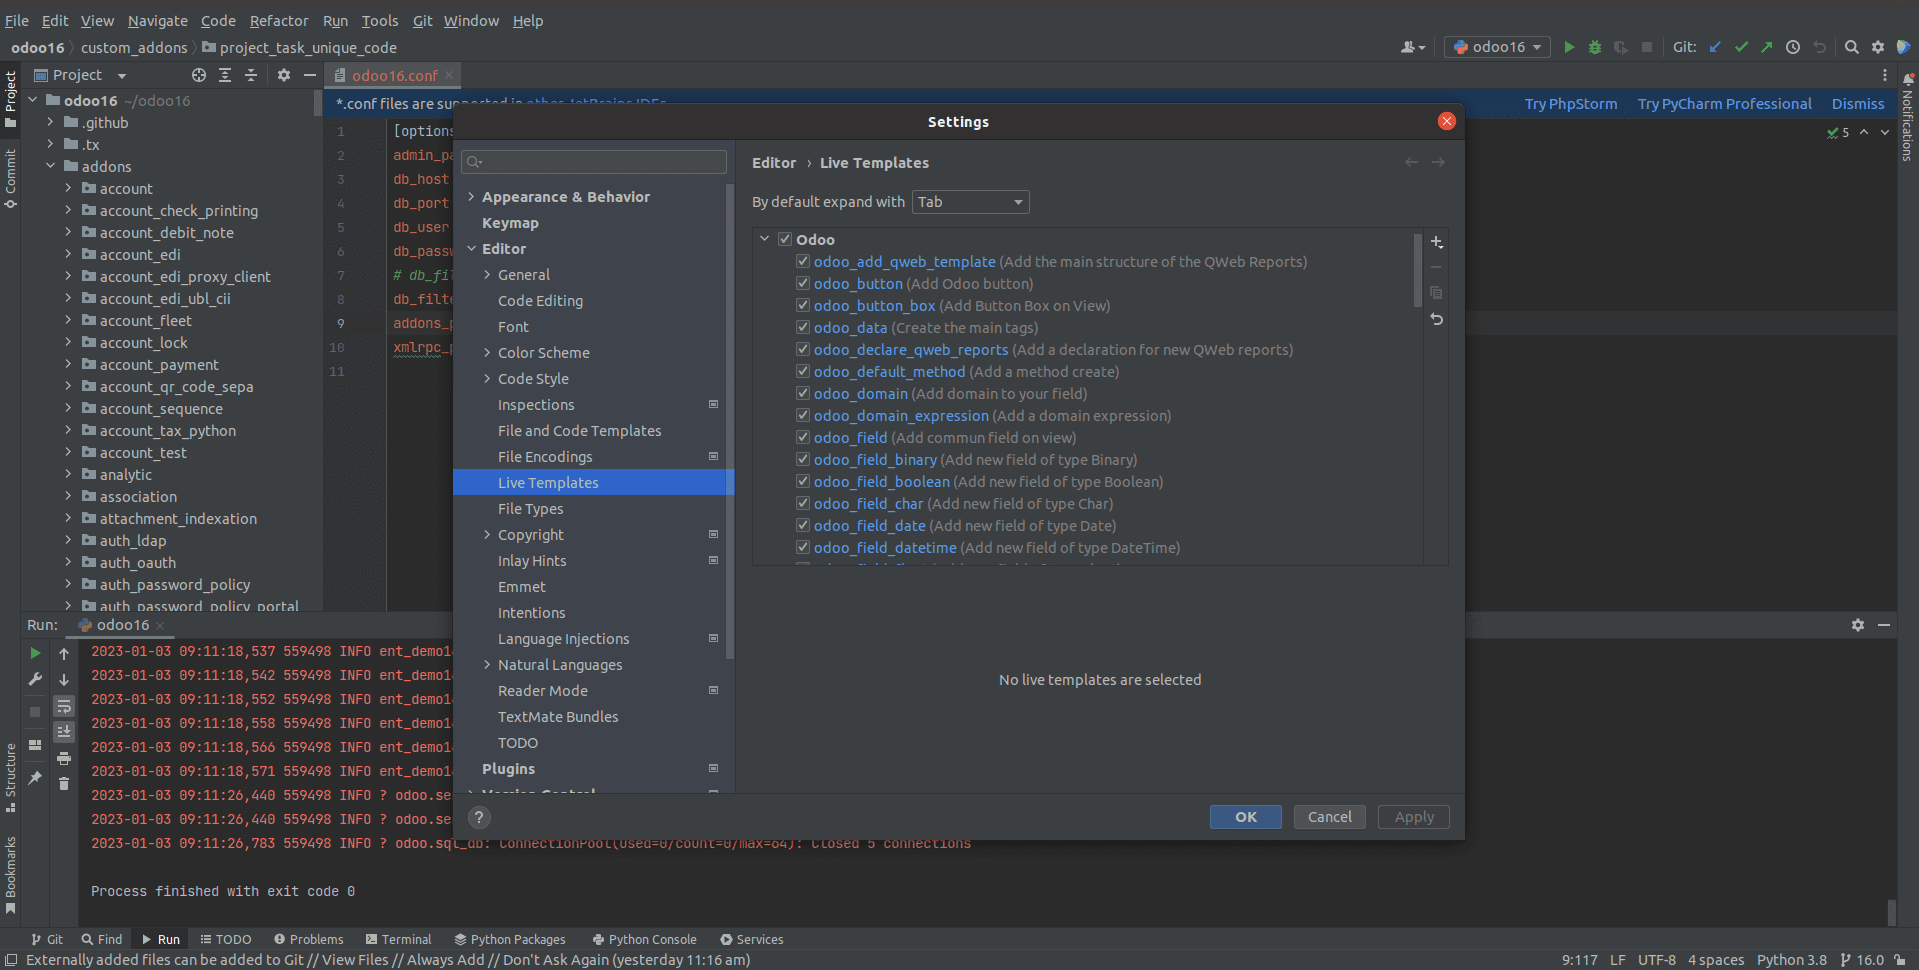
Task: Open the Terminal tool window tab
Action: pos(398,939)
